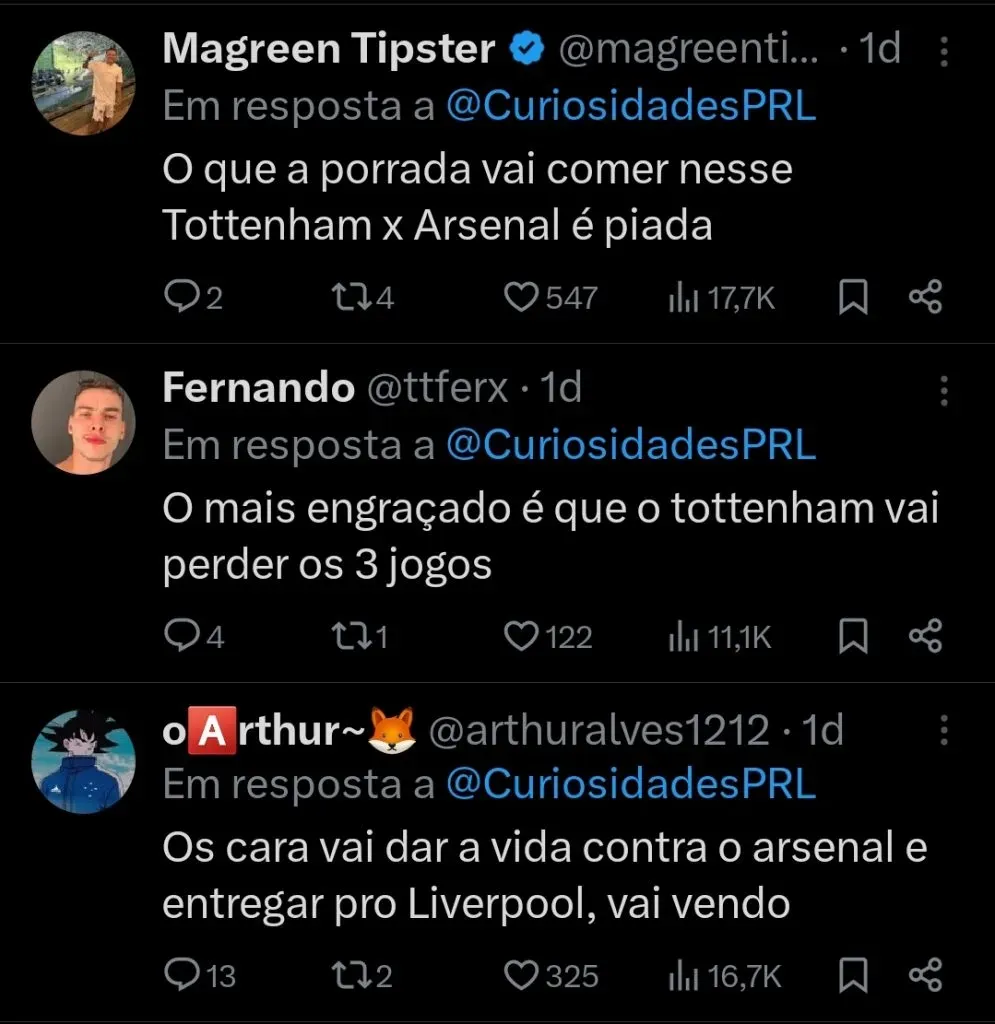Retweet Fernando's tweet about Tottenham losing

pos(345,637)
